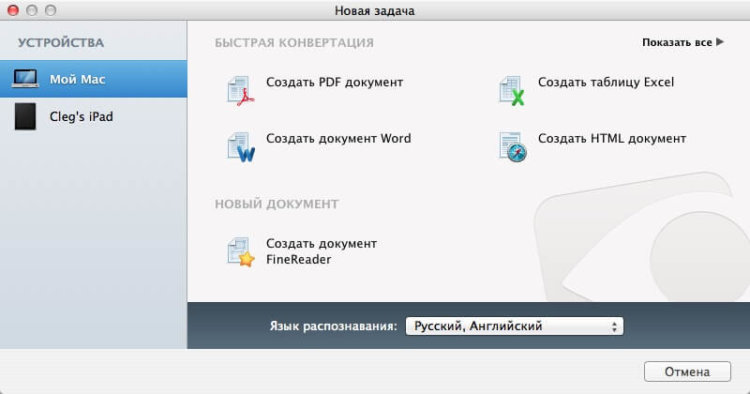Choose Создать документ FineReader
The width and height of the screenshot is (750, 394).
click(321, 252)
